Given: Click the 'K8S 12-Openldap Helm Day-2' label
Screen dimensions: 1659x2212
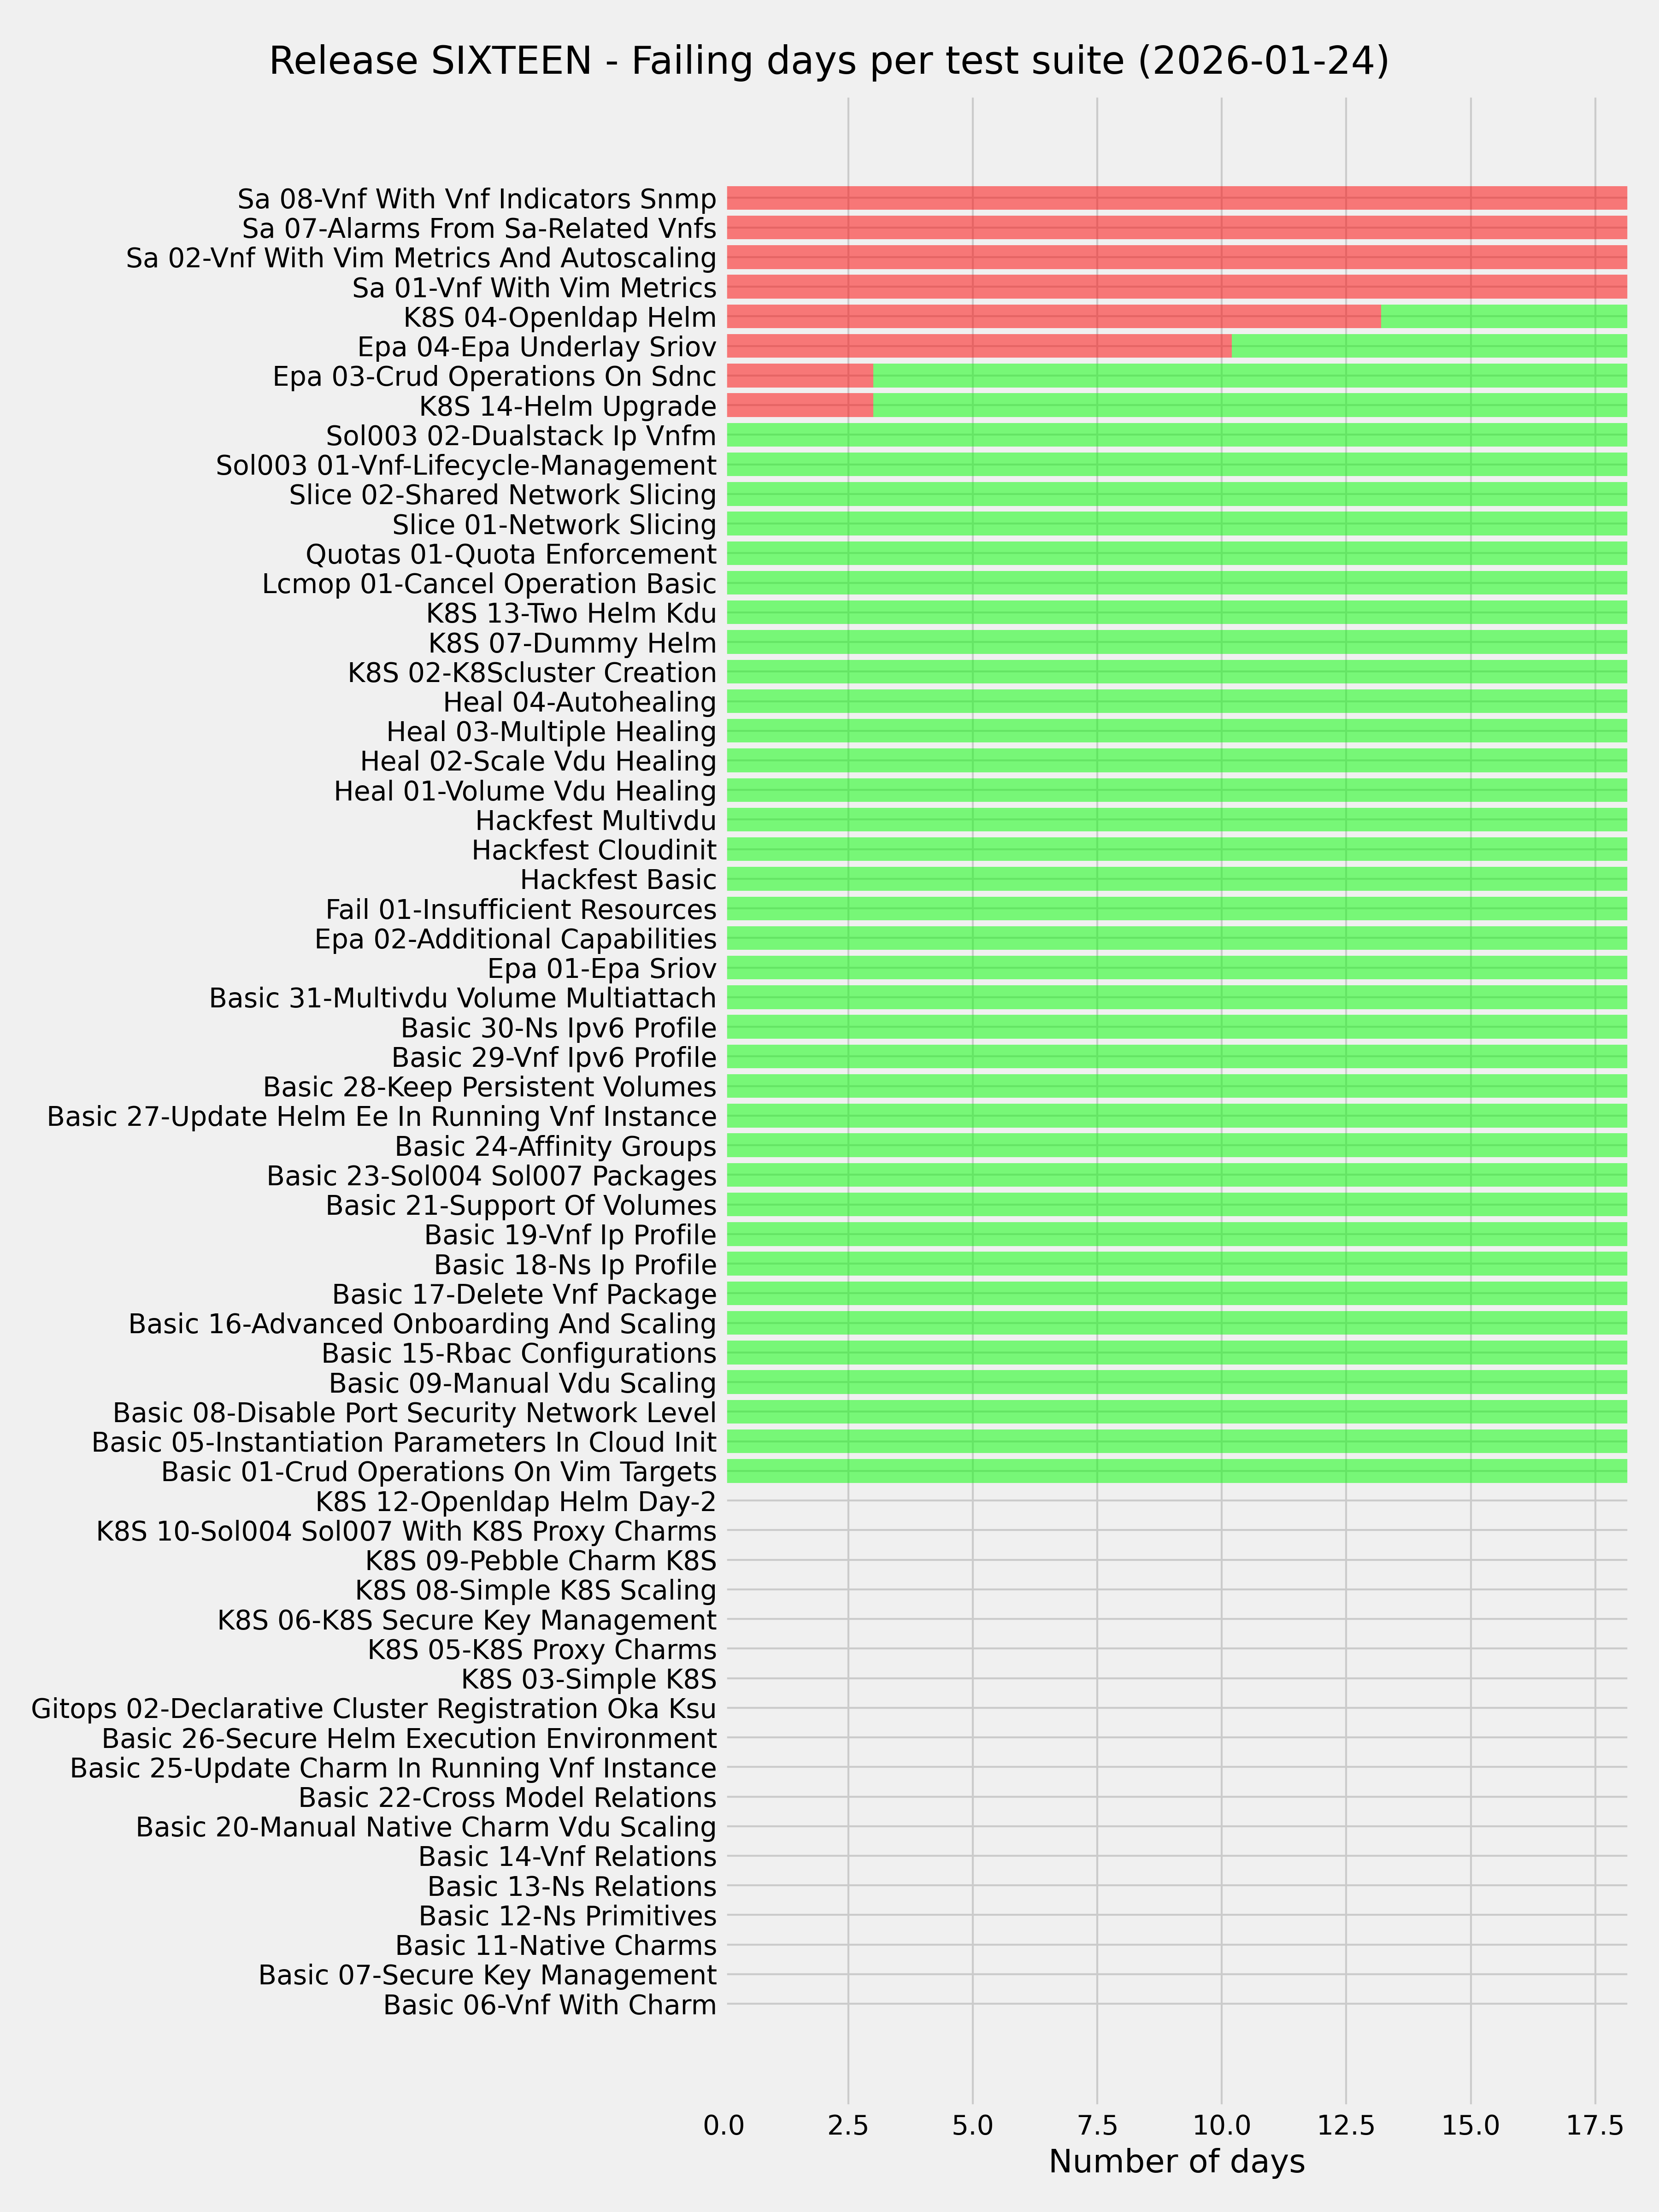Looking at the screenshot, I should (x=516, y=1502).
